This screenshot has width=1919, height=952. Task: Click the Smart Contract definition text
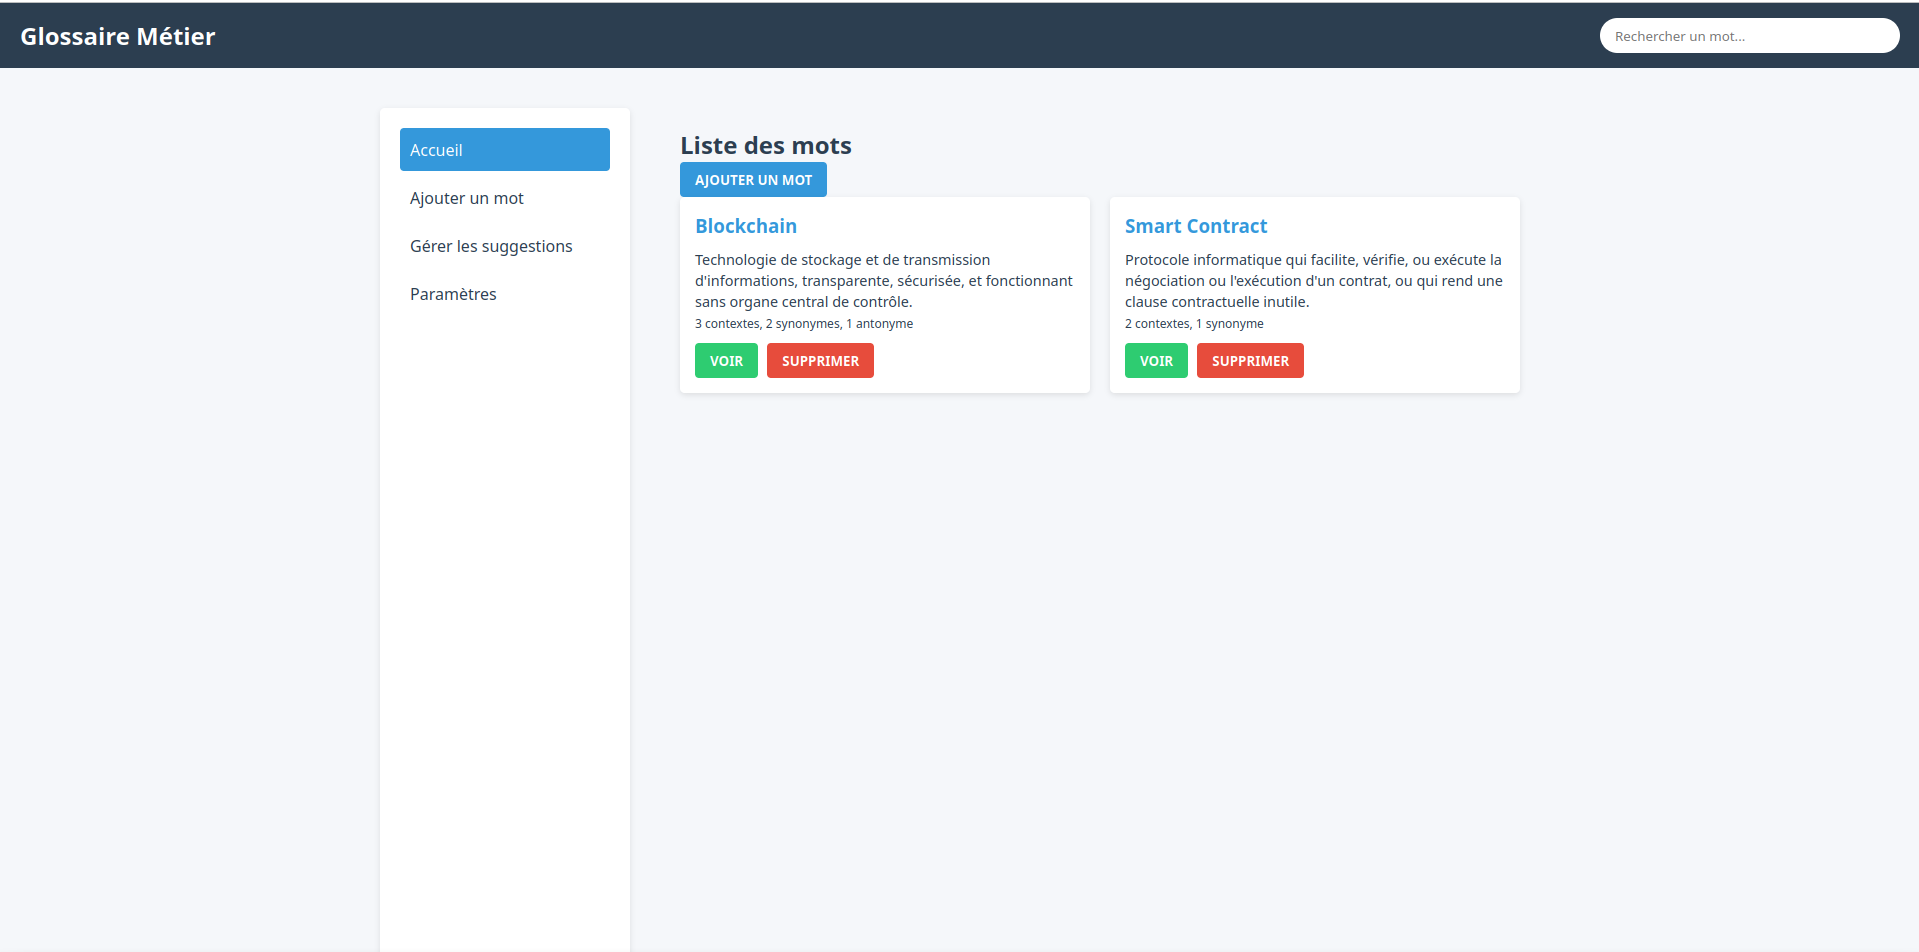[x=1313, y=281]
